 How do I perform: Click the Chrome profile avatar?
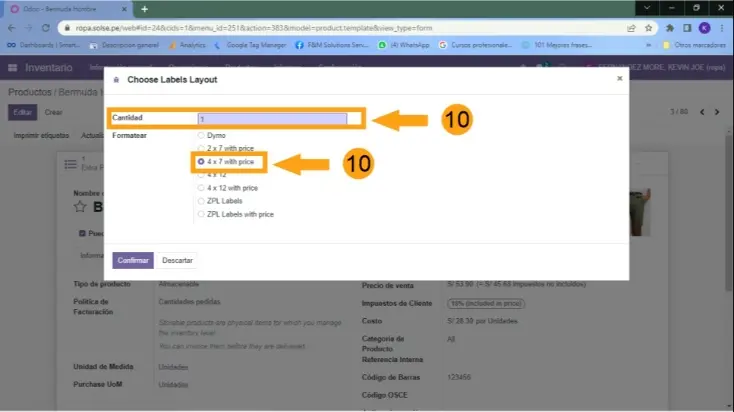(704, 28)
